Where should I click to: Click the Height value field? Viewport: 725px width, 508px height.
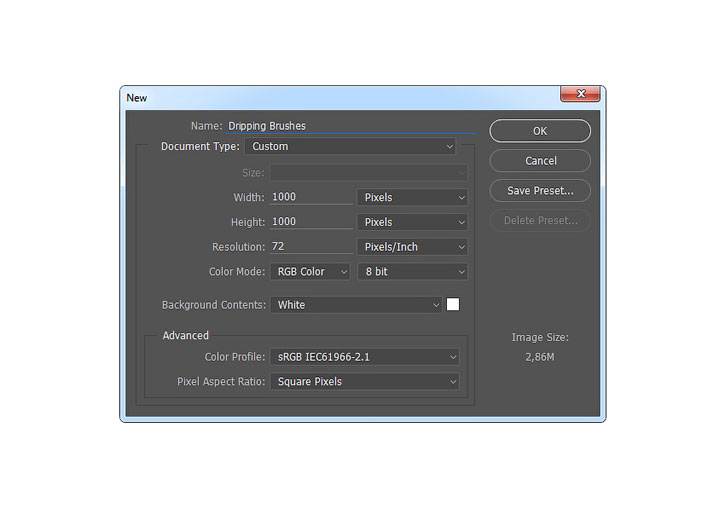(x=311, y=222)
